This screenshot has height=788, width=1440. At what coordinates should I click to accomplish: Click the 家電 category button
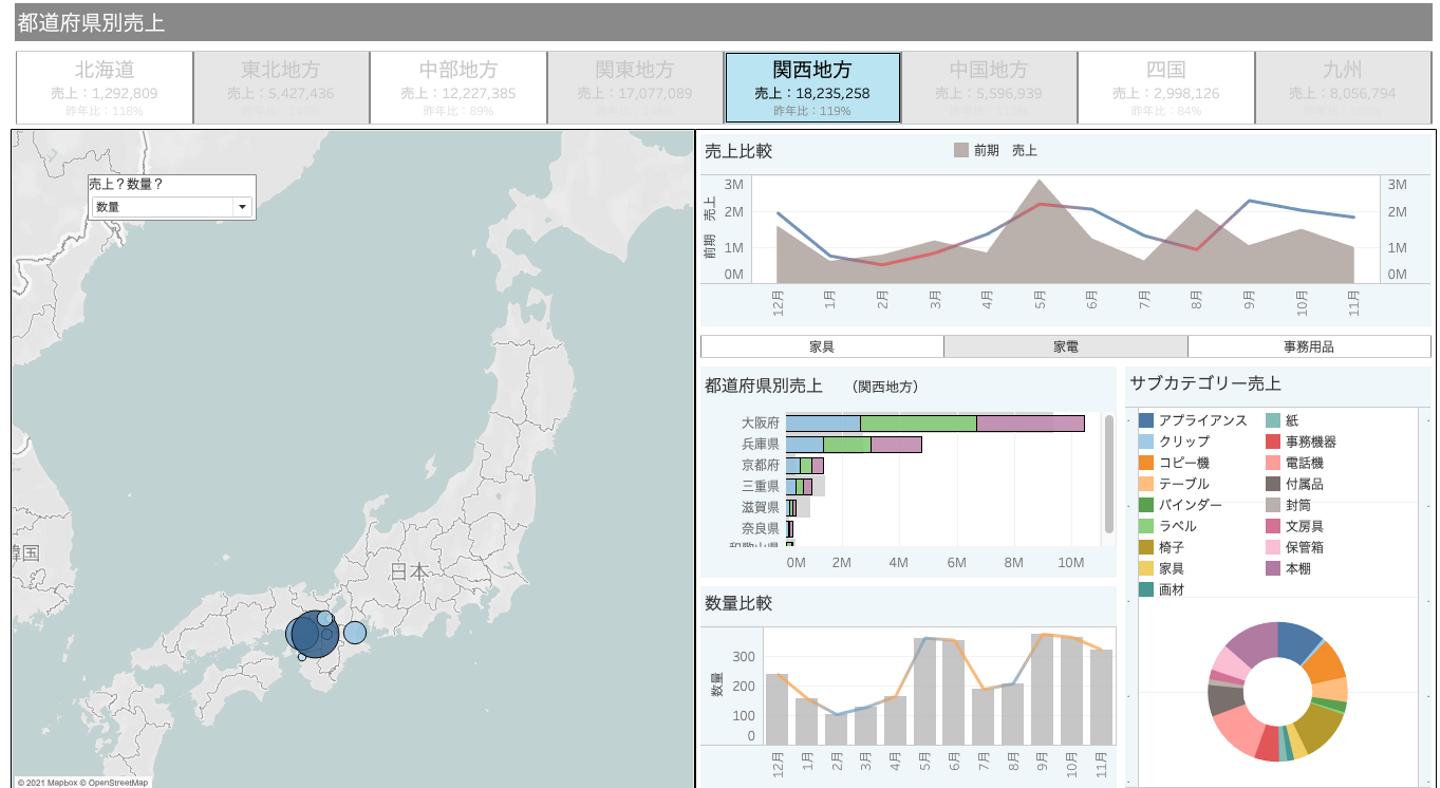click(1065, 347)
